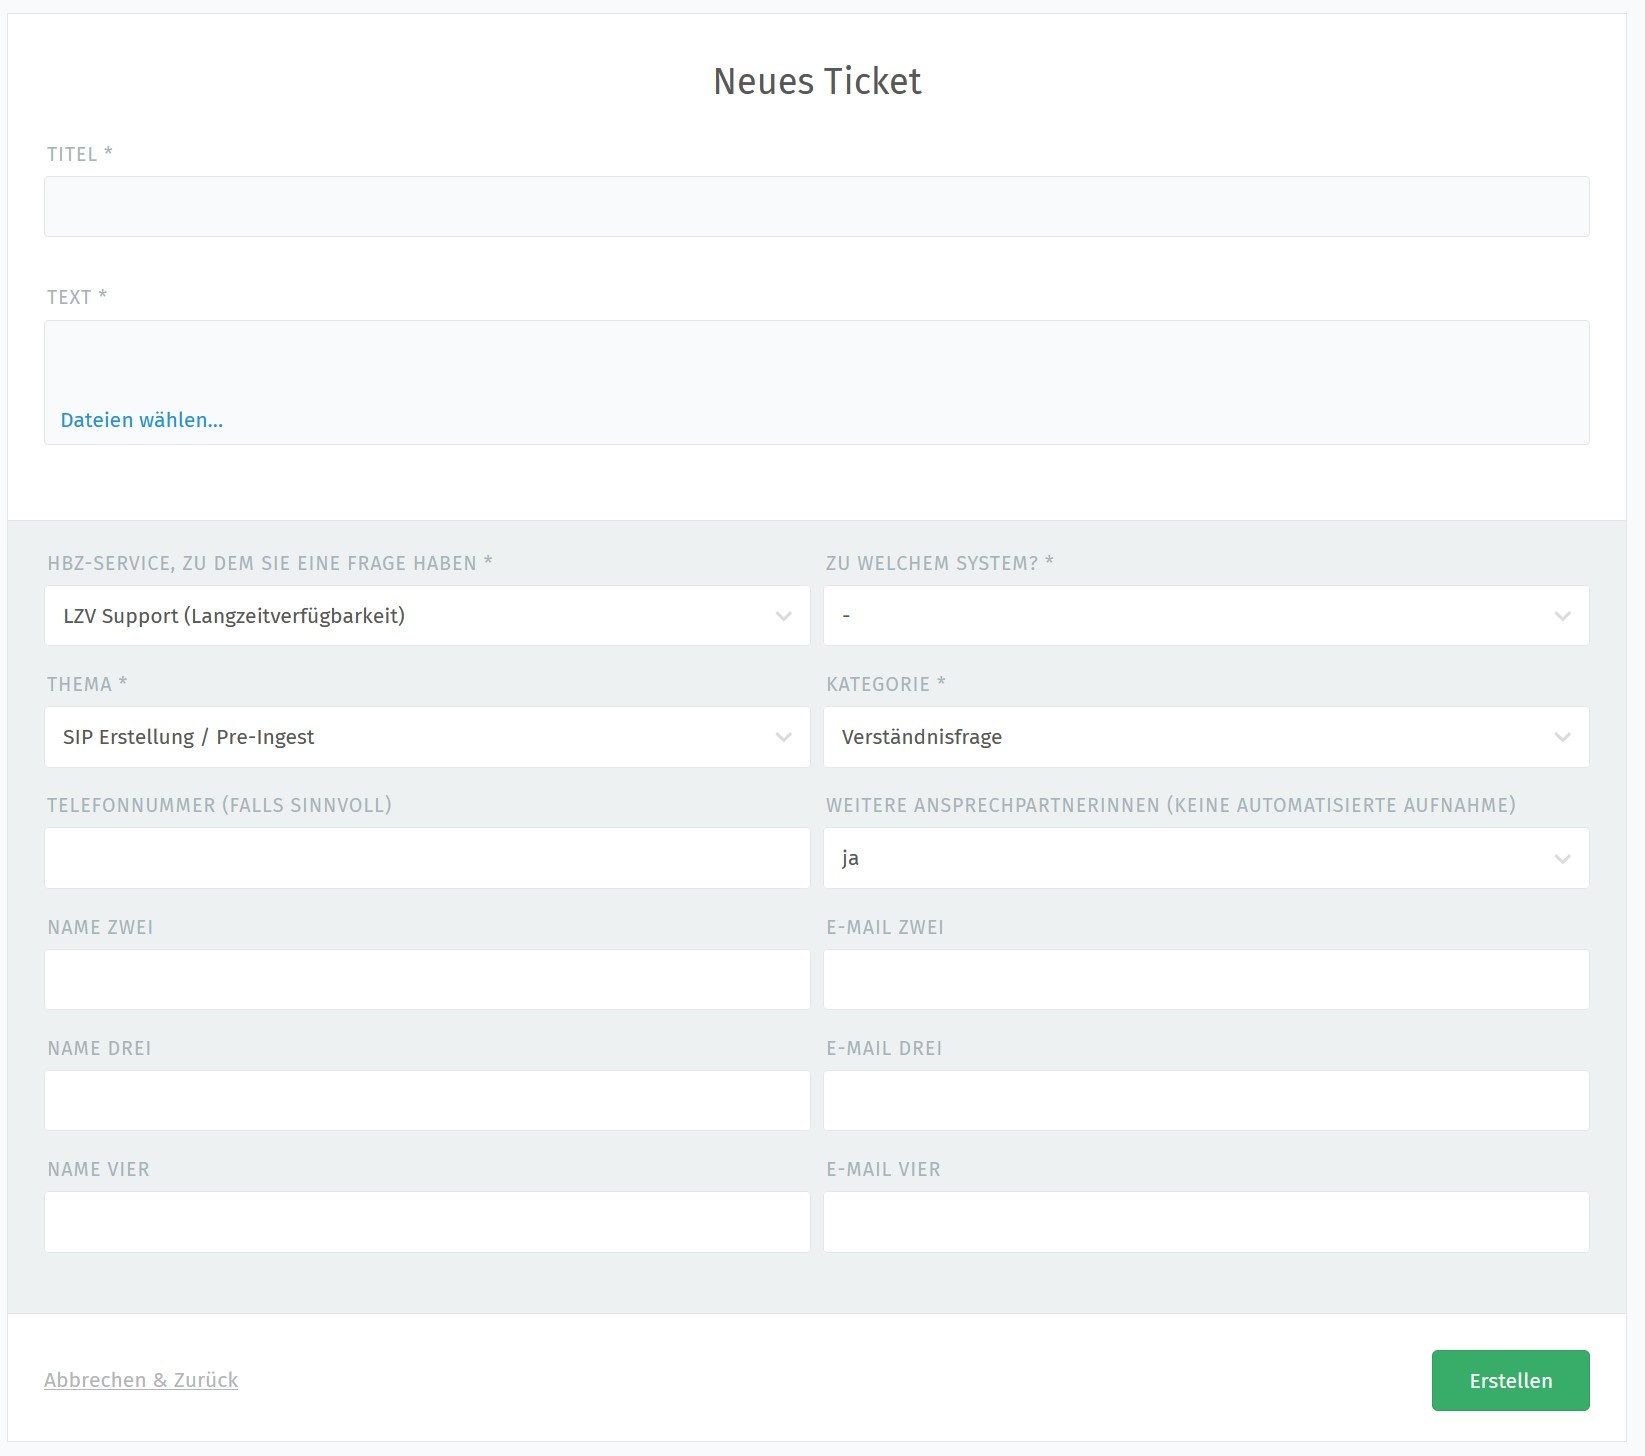This screenshot has height=1456, width=1645.
Task: Click the chevron arrow on Ansprechpartnerinnen dropdown
Action: 1562,859
